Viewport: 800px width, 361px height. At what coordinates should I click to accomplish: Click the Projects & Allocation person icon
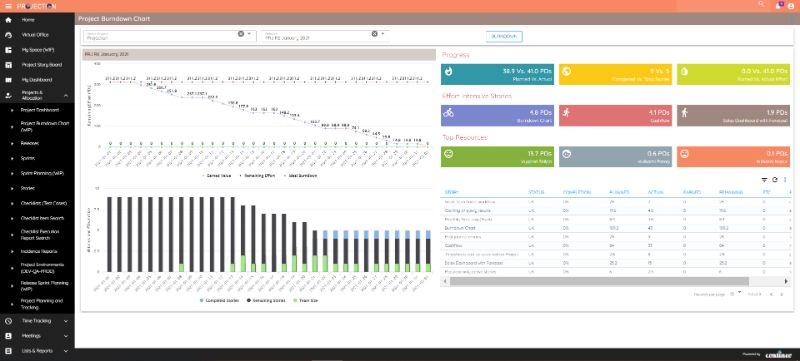tap(8, 95)
